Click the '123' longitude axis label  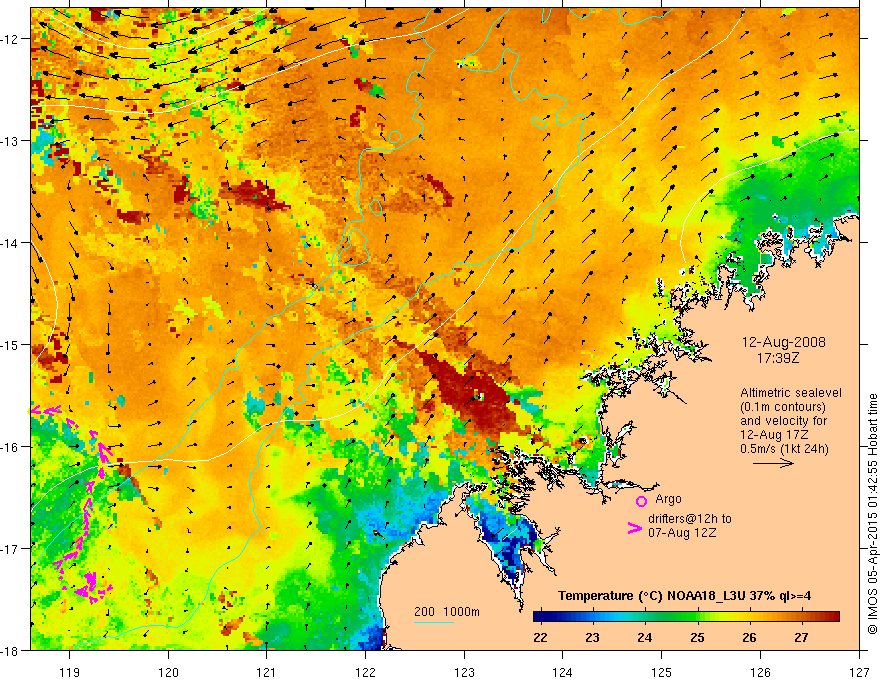(x=465, y=672)
